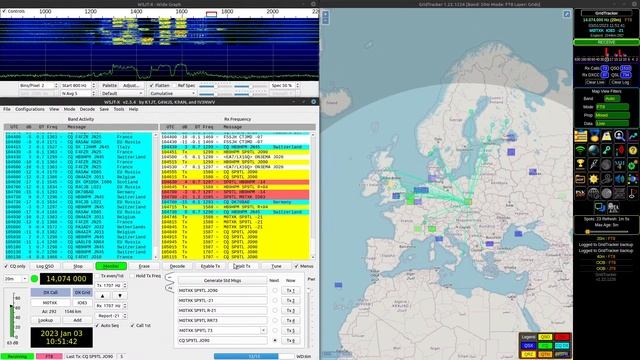Click the feather pen icon in GridTracker
640x360 pixels.
click(593, 164)
